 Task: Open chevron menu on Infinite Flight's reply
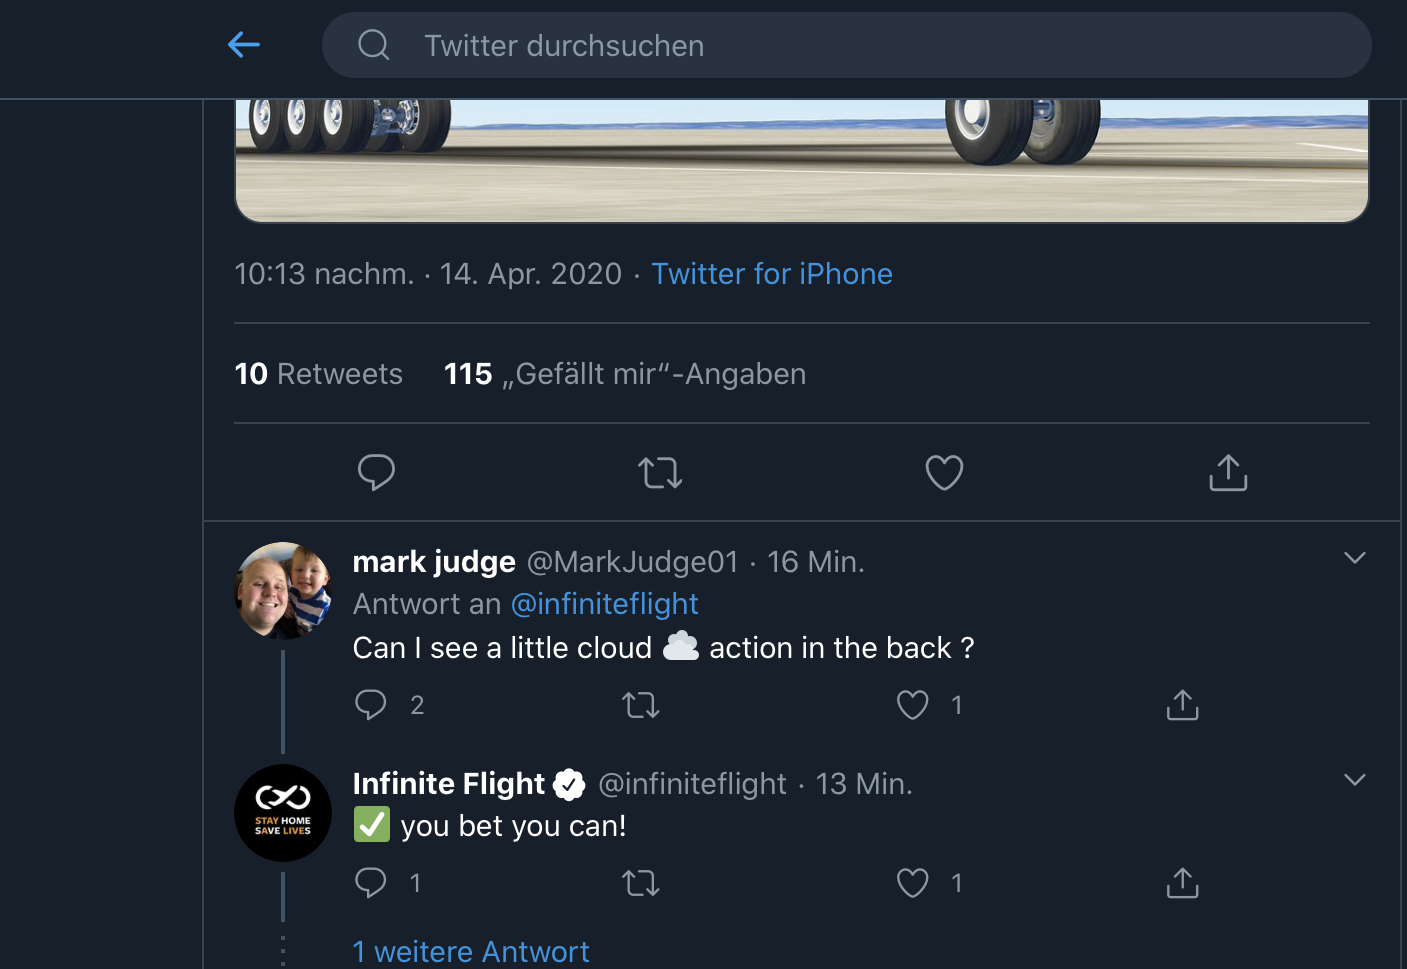[1354, 780]
